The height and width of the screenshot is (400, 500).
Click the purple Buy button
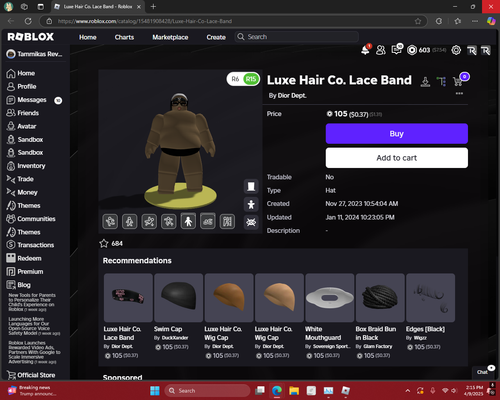(397, 134)
